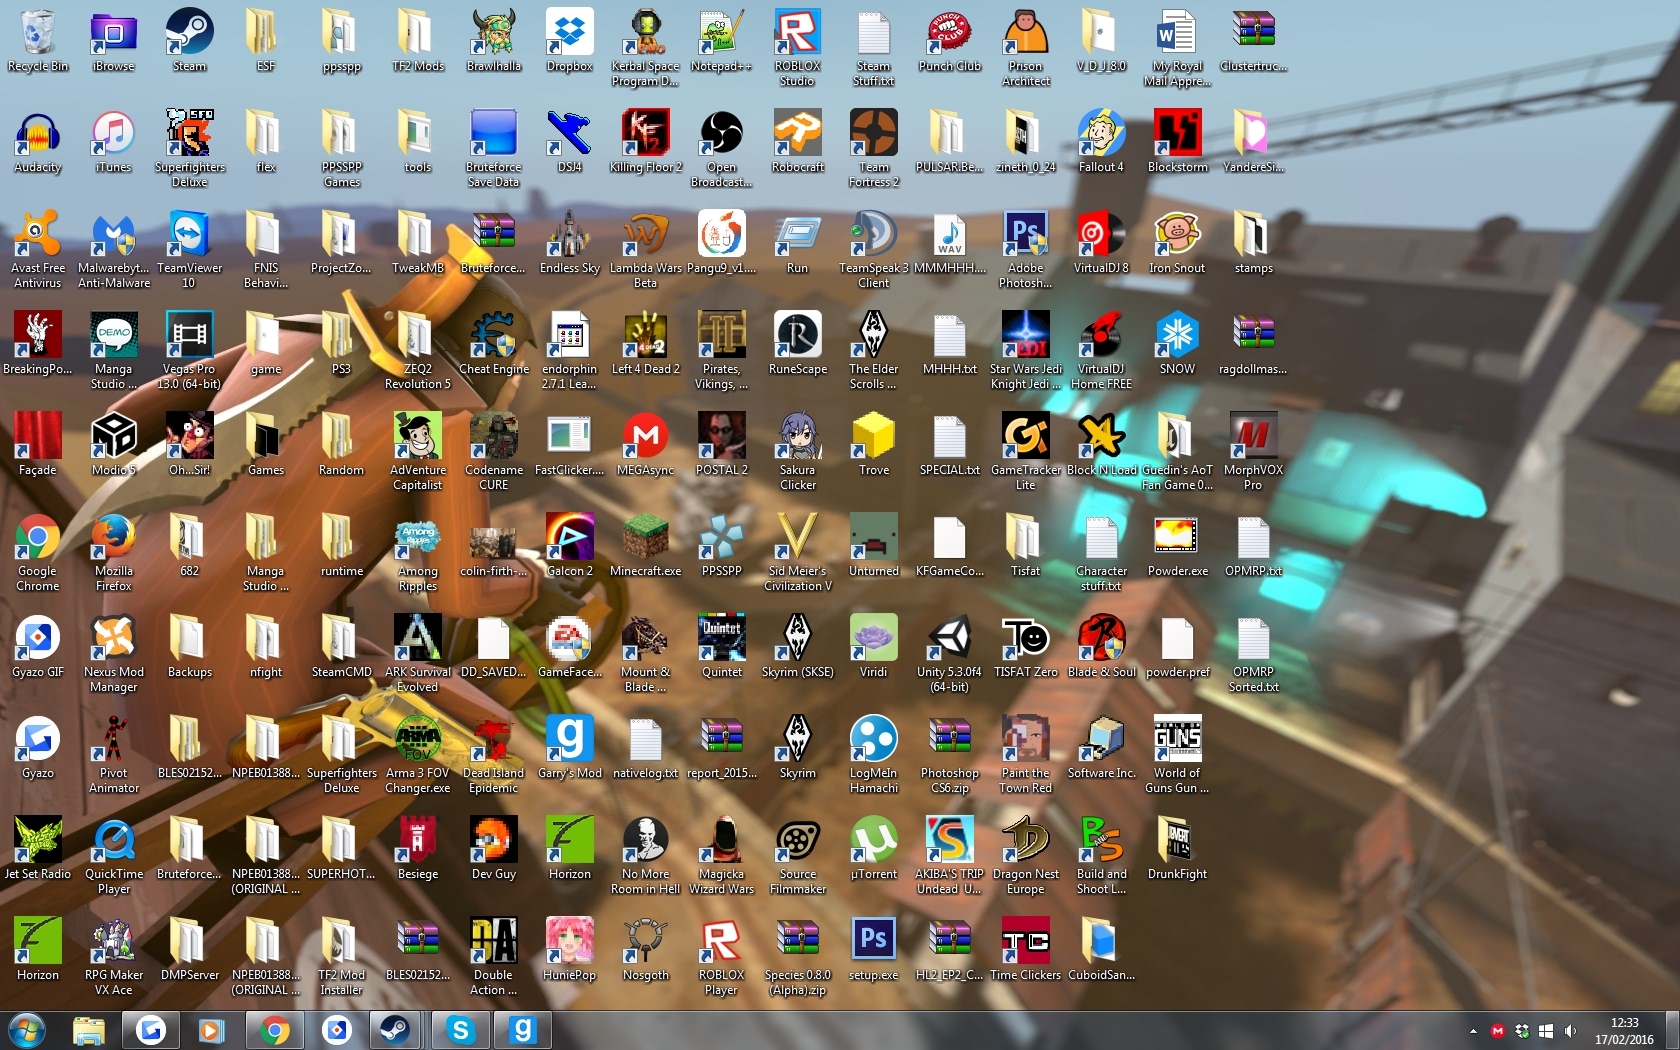Select the Cheat Engine desktop shortcut
The height and width of the screenshot is (1050, 1680).
[x=494, y=344]
